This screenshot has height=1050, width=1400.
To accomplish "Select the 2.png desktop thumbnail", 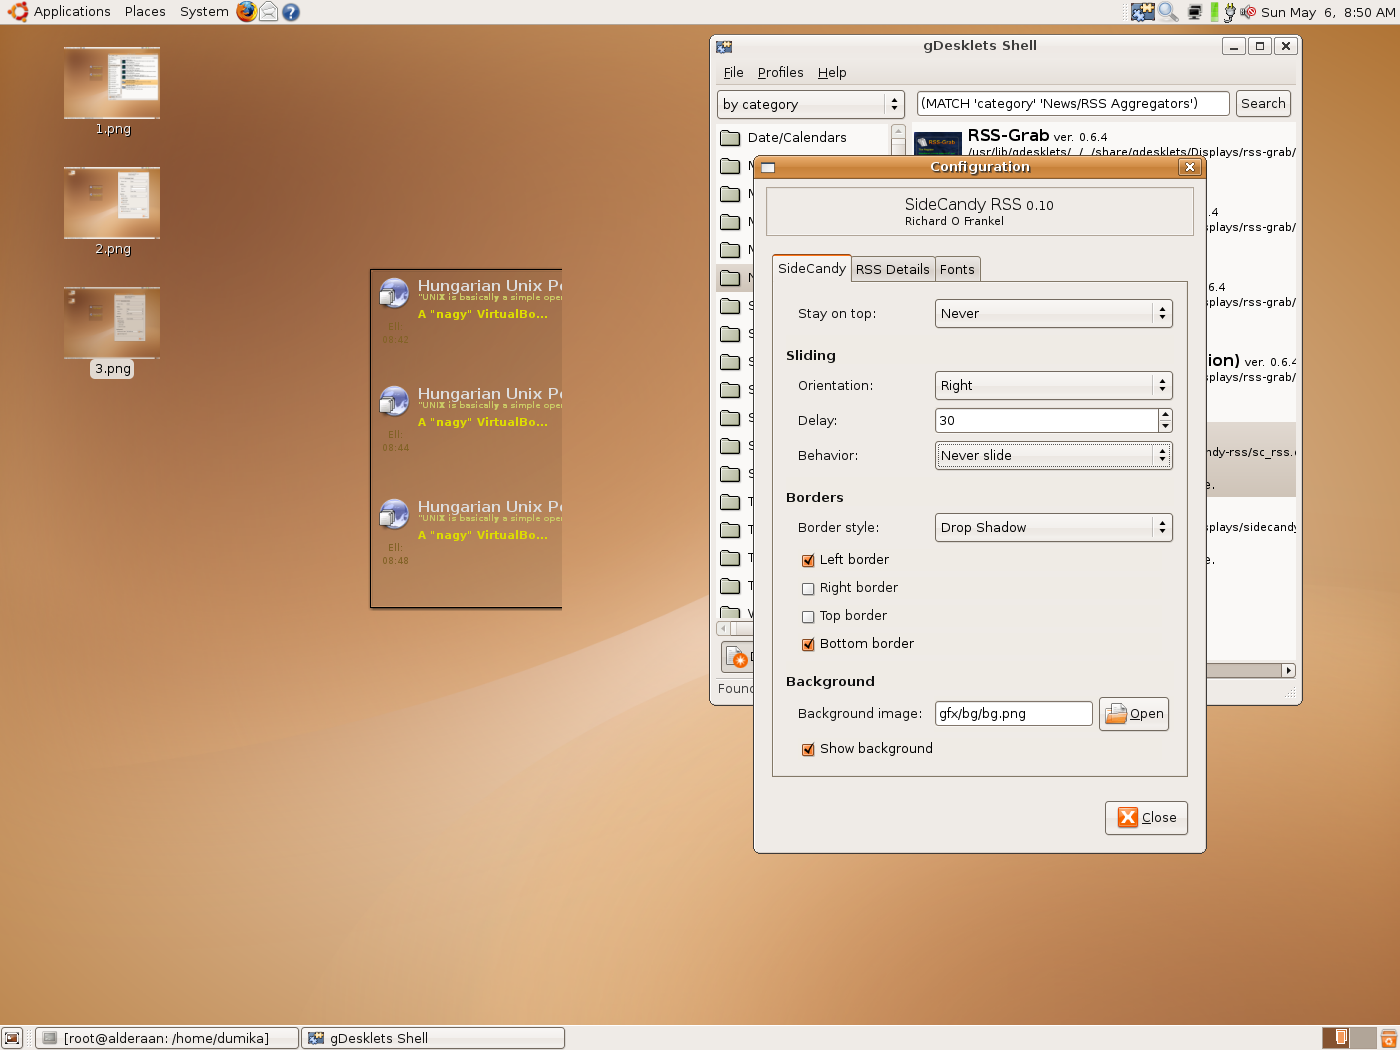I will coord(112,203).
